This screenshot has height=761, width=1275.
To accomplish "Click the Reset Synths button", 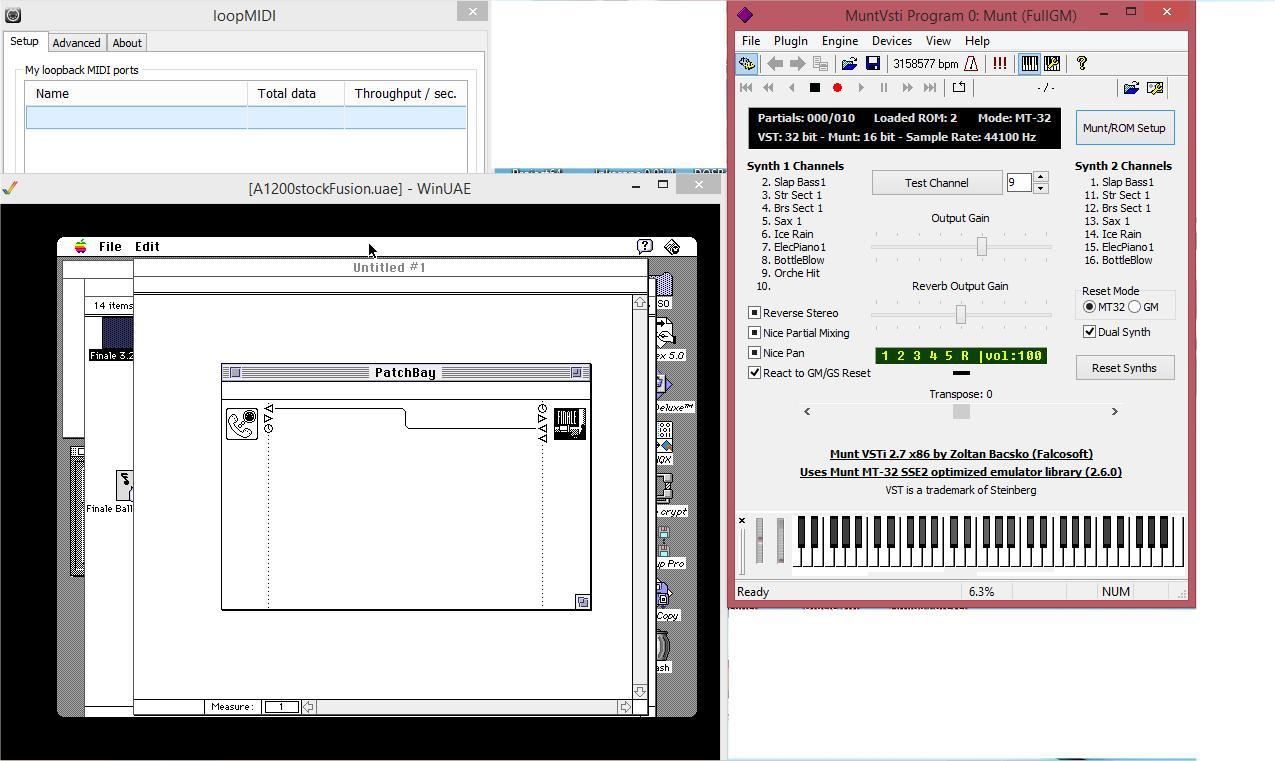I will 1124,368.
